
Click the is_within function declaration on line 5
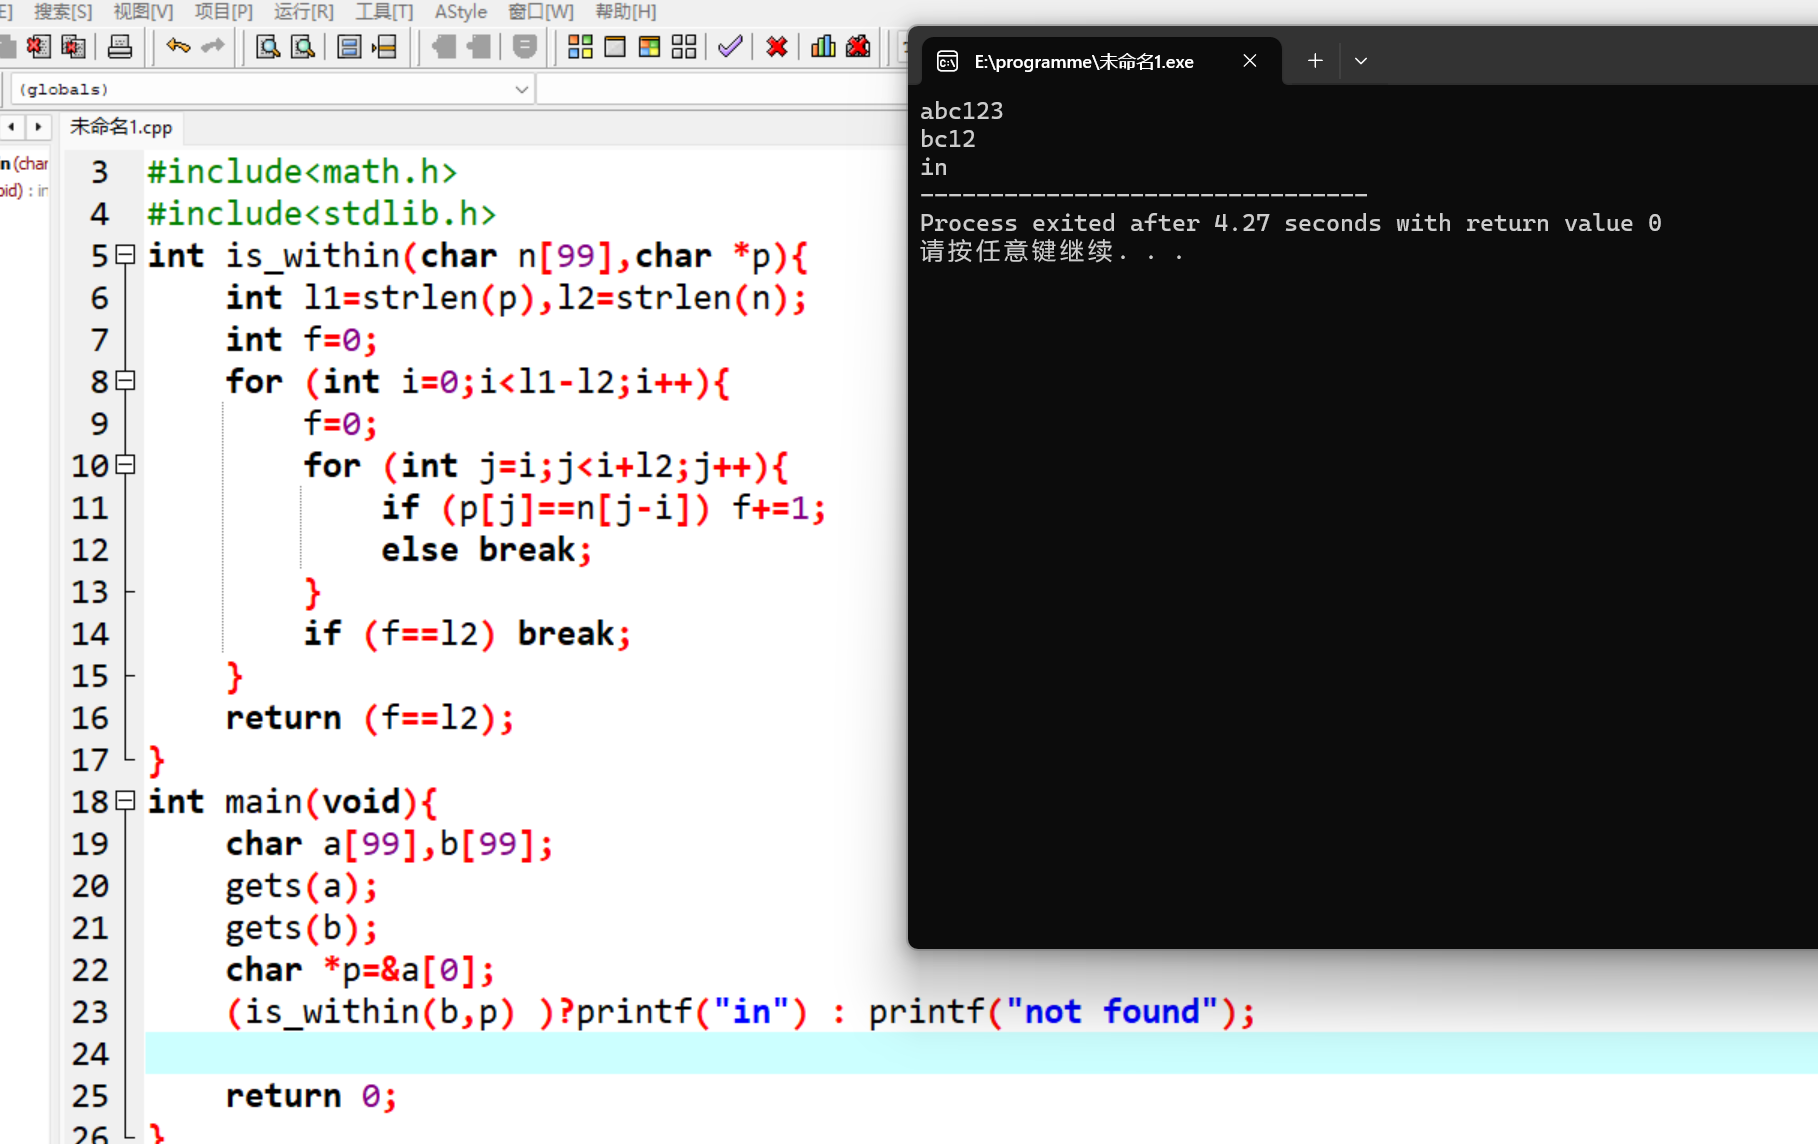click(x=478, y=255)
